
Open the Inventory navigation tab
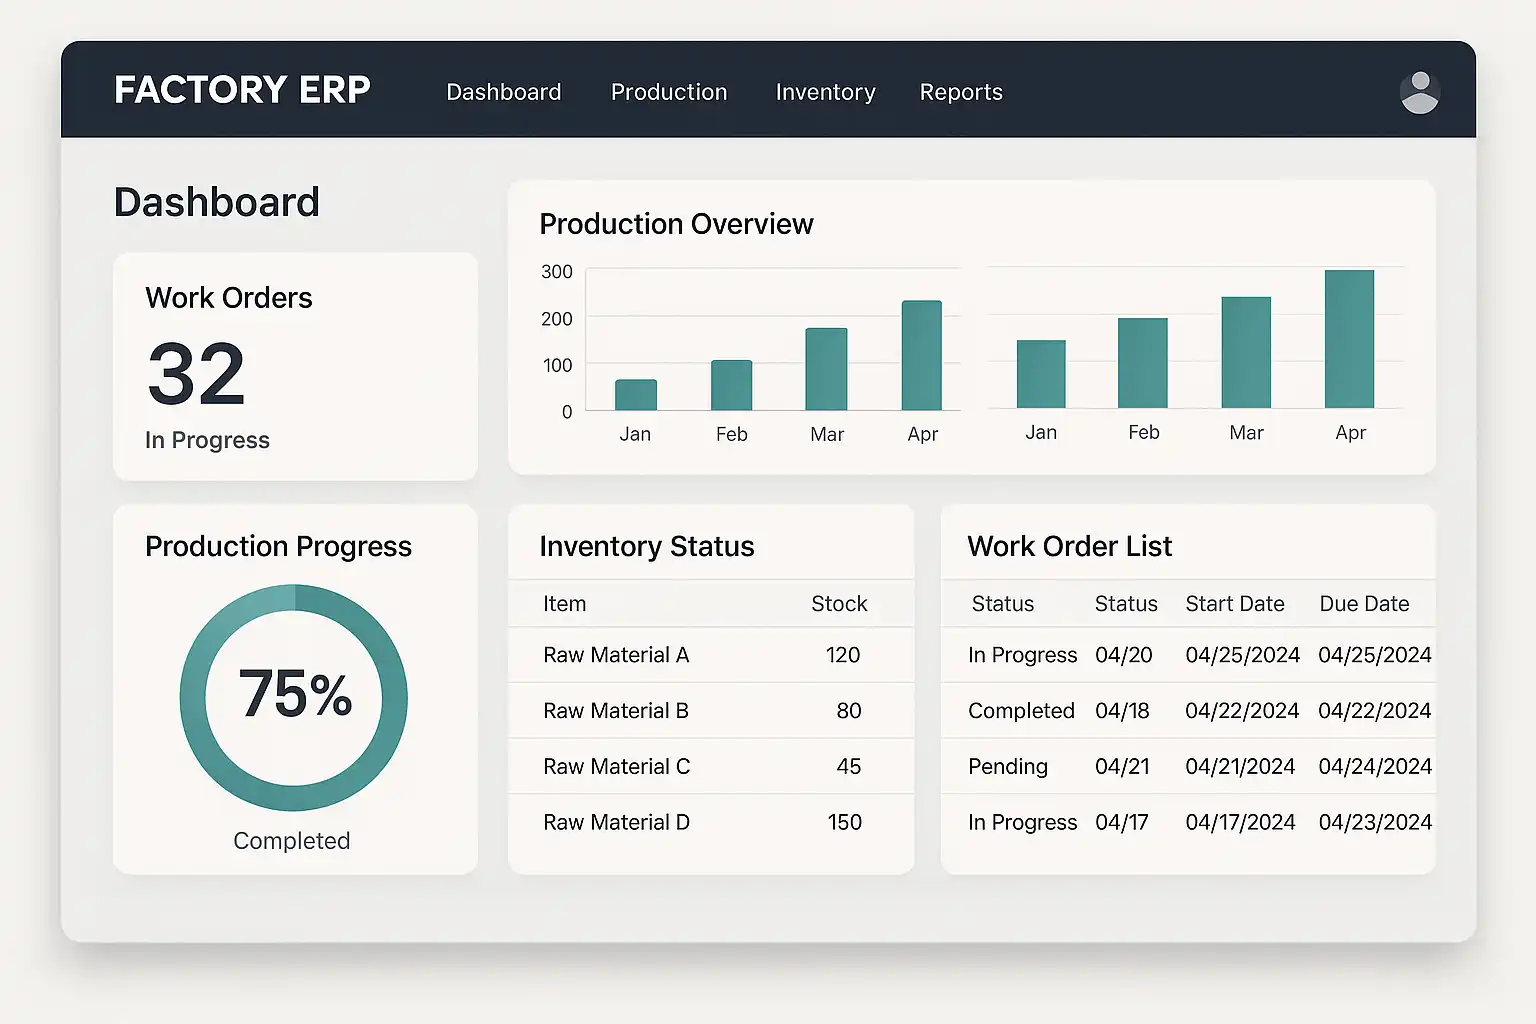point(825,92)
